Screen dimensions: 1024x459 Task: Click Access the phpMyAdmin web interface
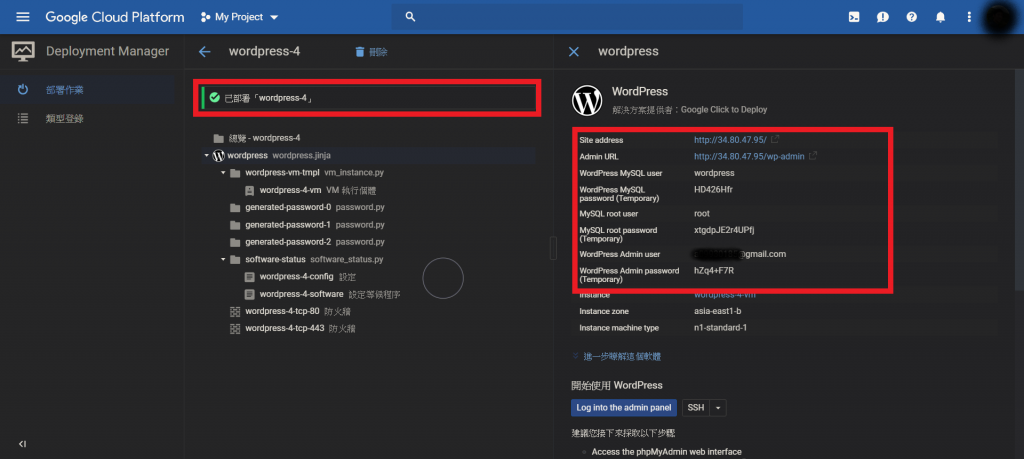coord(666,452)
